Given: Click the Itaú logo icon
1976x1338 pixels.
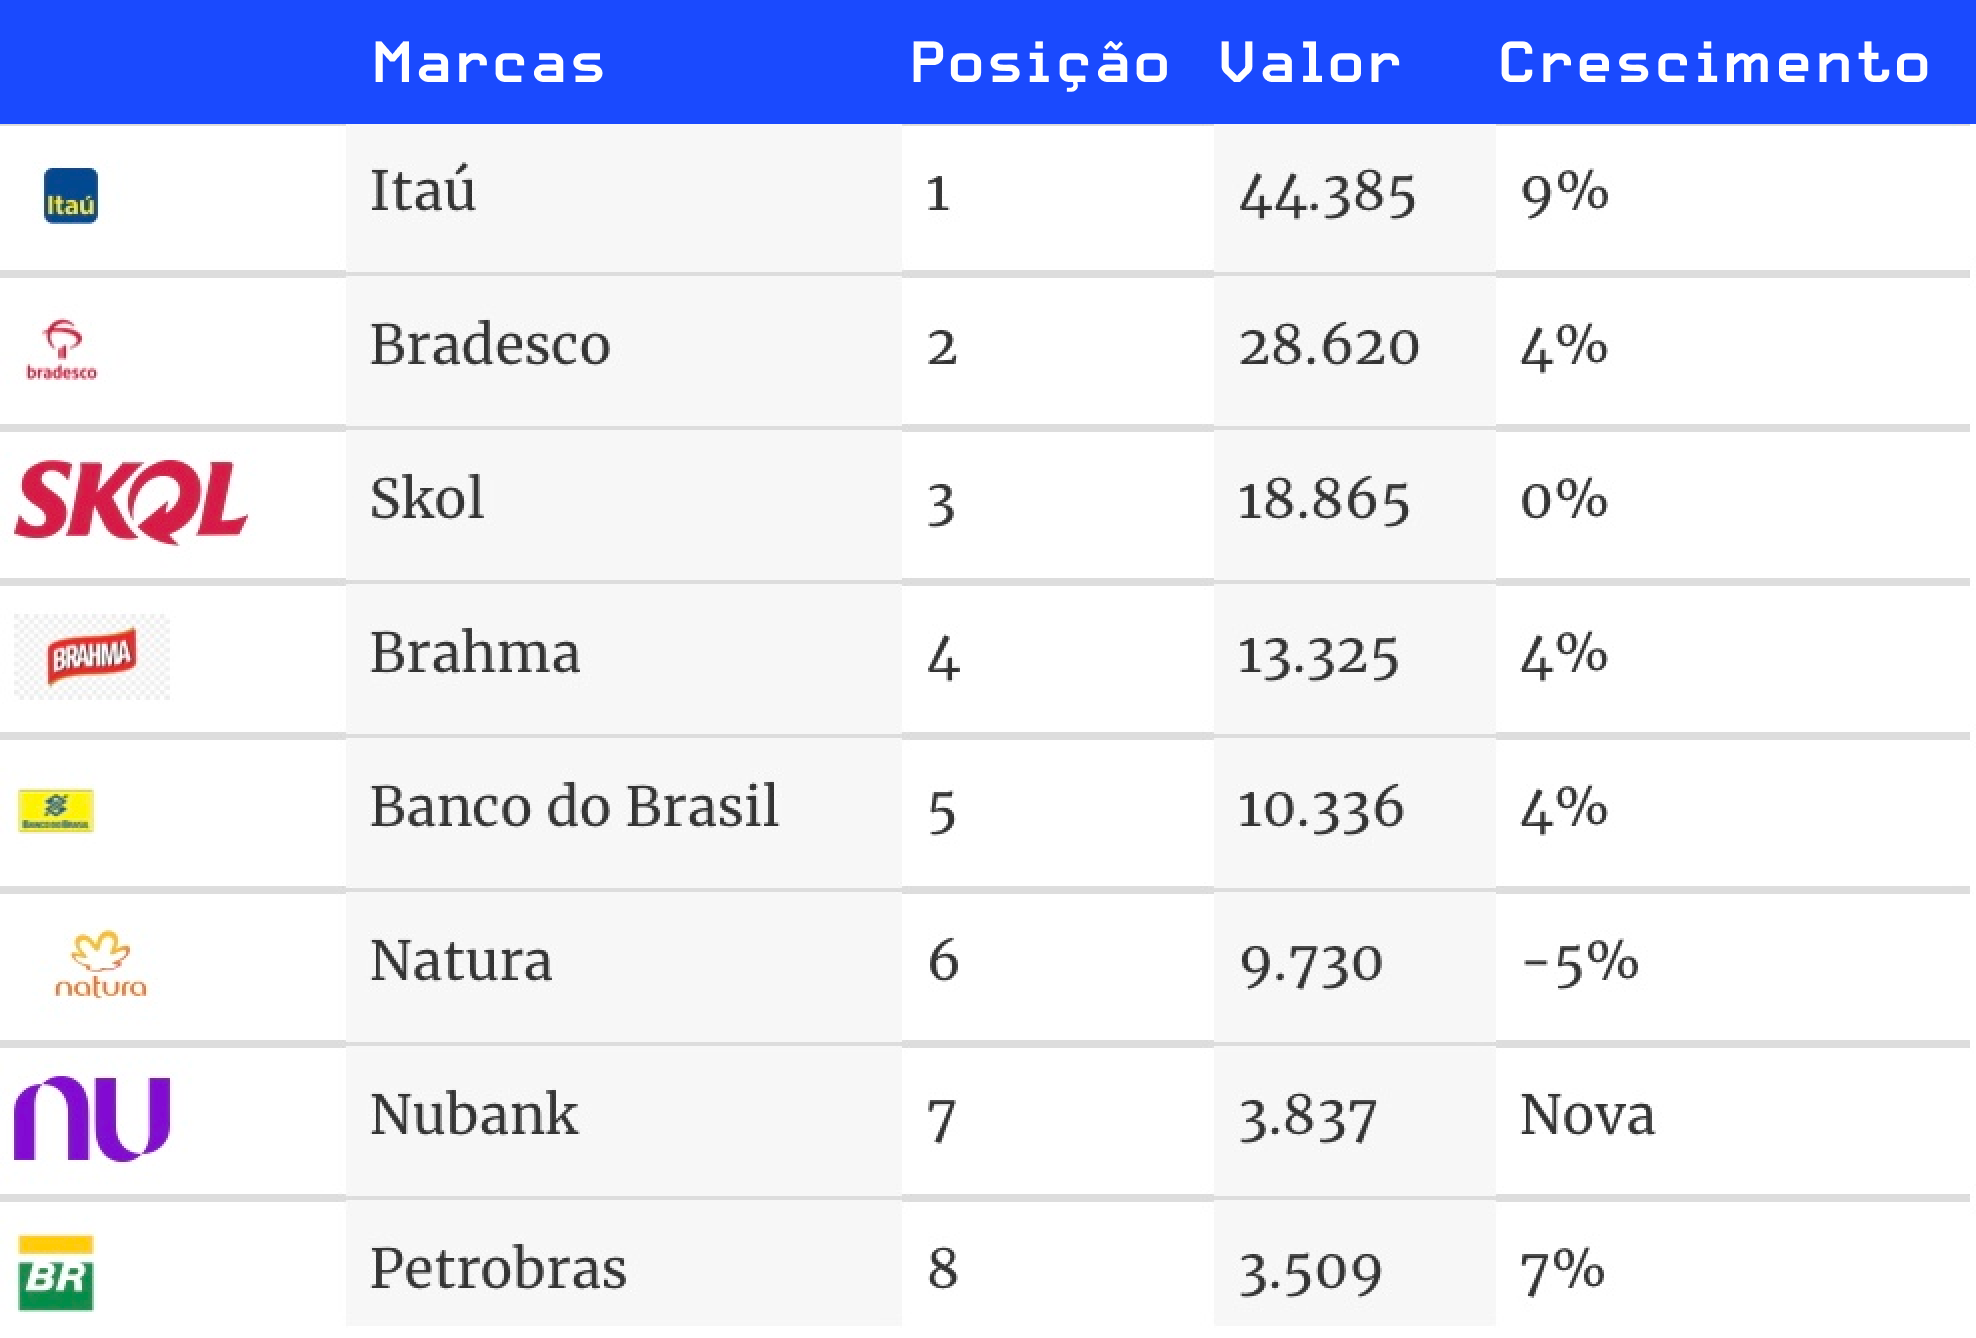Looking at the screenshot, I should point(71,196).
